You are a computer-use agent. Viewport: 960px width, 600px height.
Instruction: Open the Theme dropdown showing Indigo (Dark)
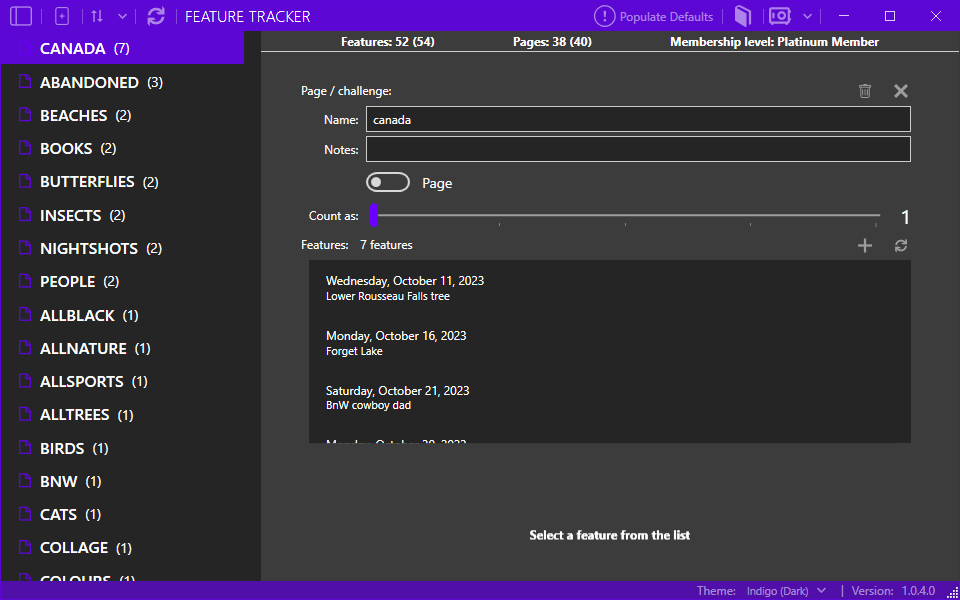[786, 590]
